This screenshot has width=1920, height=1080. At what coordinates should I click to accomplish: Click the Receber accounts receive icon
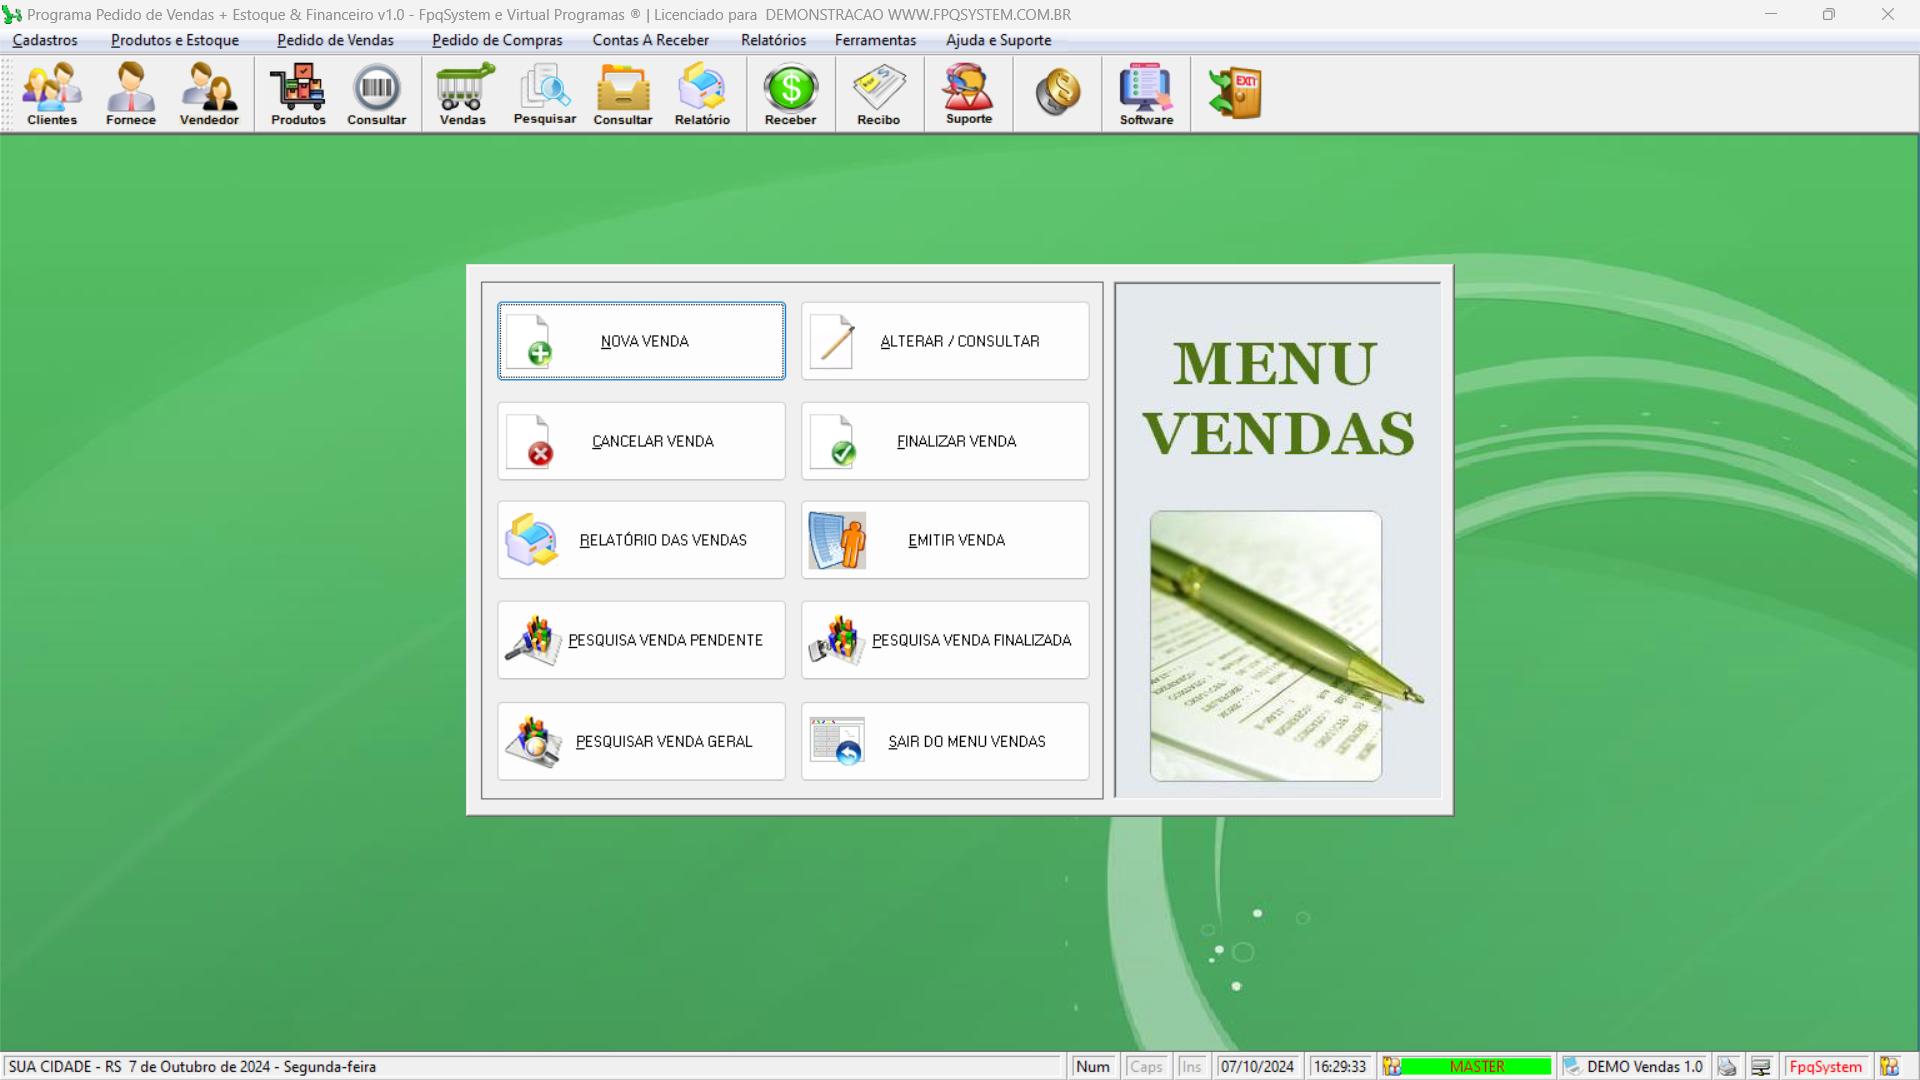(790, 94)
